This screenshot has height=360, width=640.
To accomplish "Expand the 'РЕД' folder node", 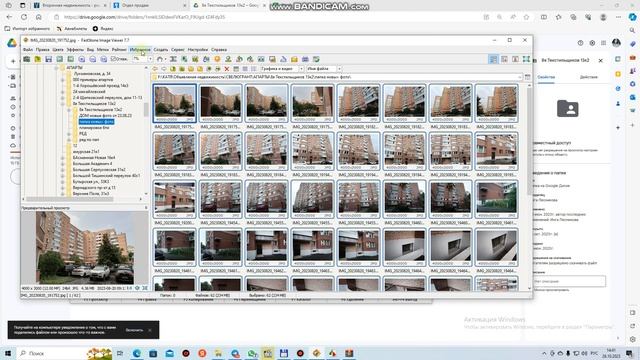I will (x=69, y=133).
